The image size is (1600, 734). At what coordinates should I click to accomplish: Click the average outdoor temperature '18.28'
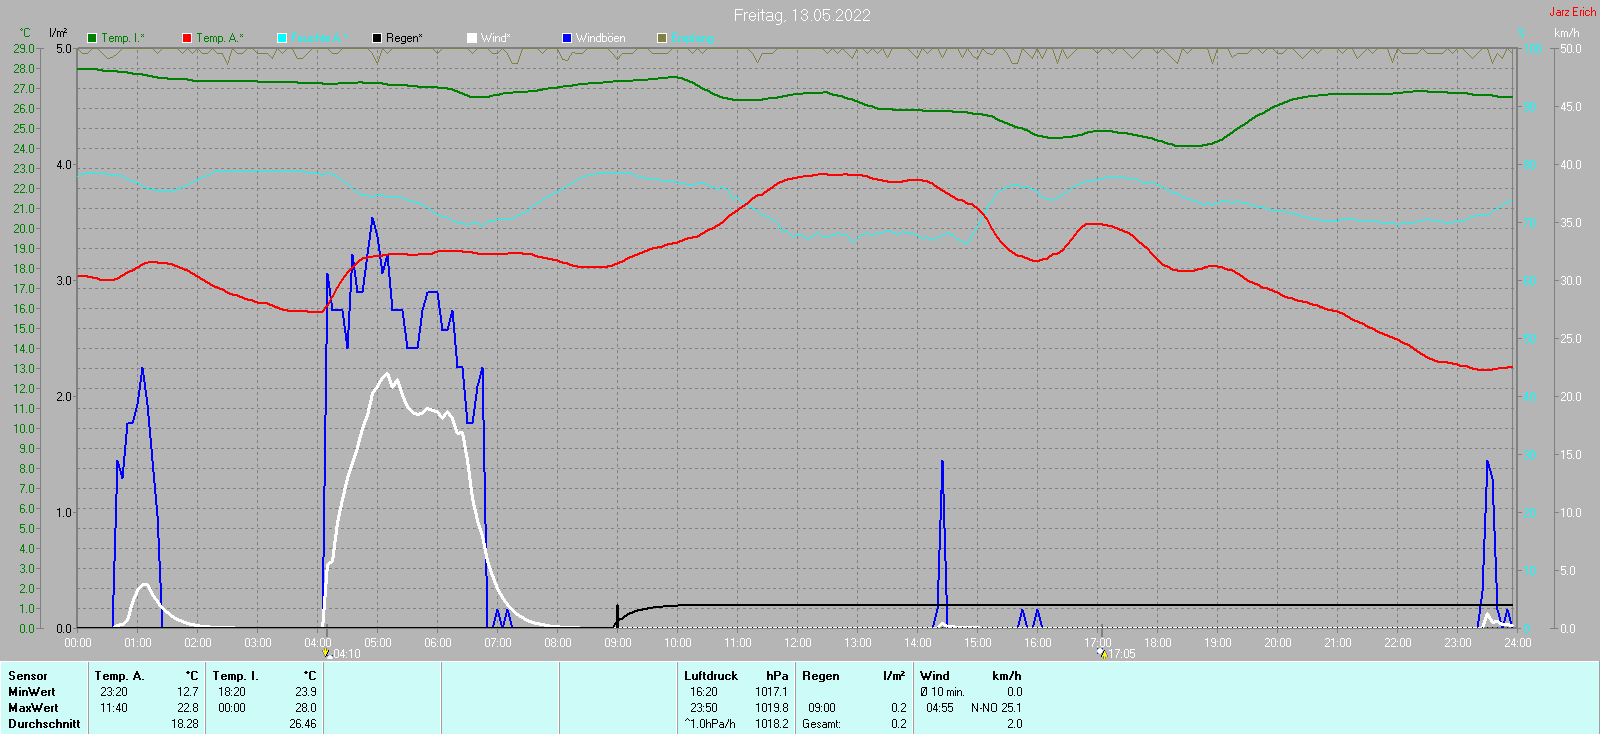185,724
